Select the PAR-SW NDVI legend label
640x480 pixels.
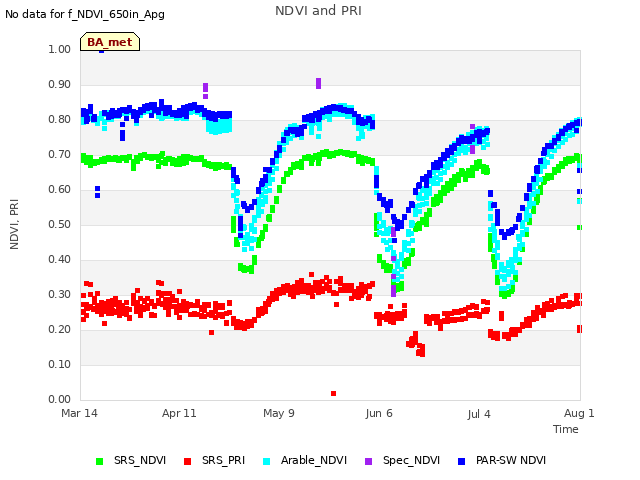tap(511, 460)
